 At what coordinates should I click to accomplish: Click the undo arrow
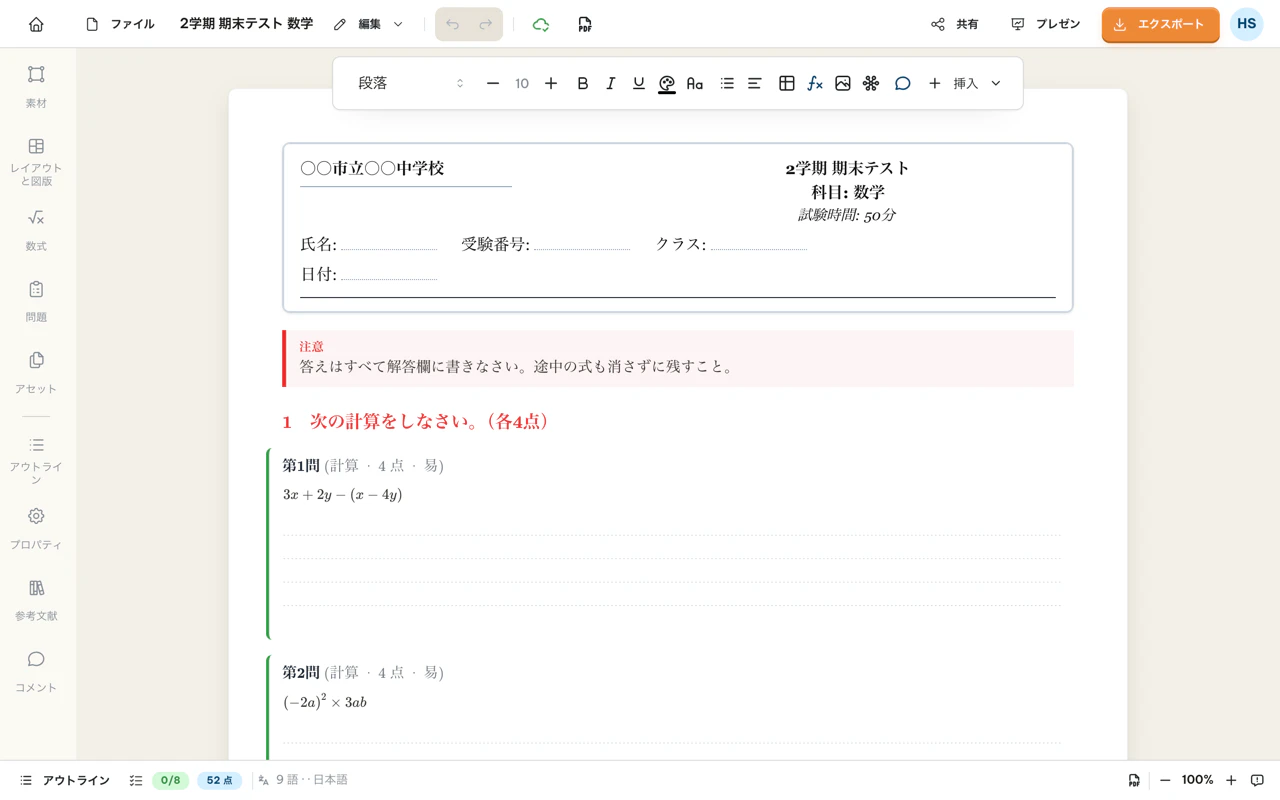point(452,24)
